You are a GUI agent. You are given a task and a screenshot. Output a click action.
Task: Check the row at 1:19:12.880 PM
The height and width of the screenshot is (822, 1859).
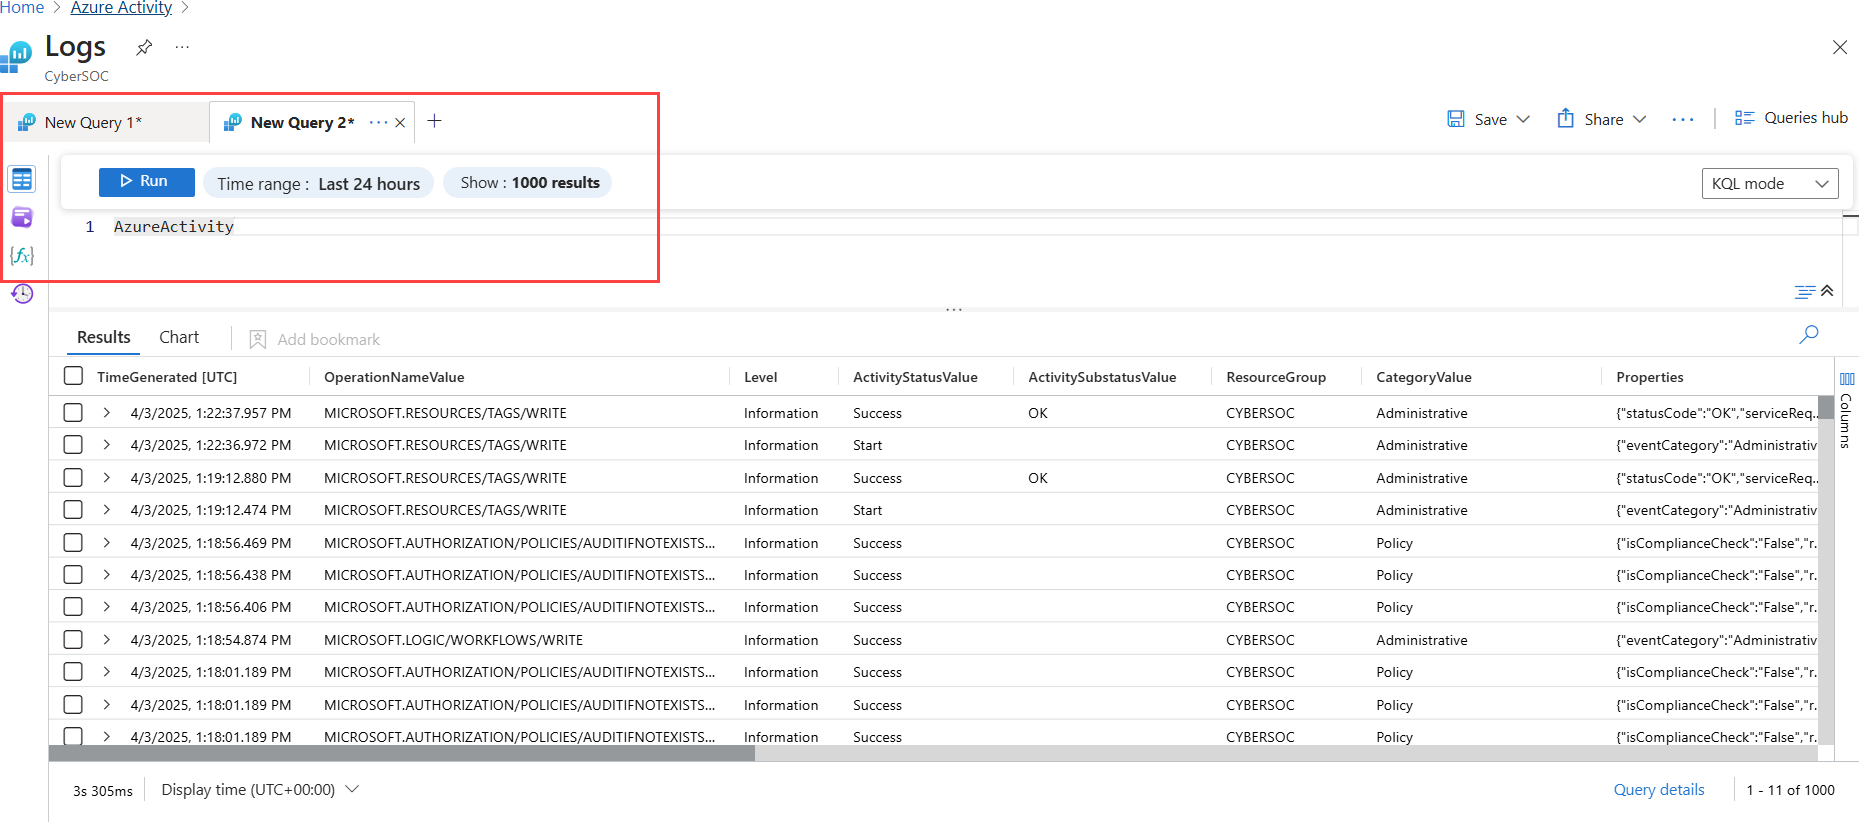pyautogui.click(x=73, y=477)
